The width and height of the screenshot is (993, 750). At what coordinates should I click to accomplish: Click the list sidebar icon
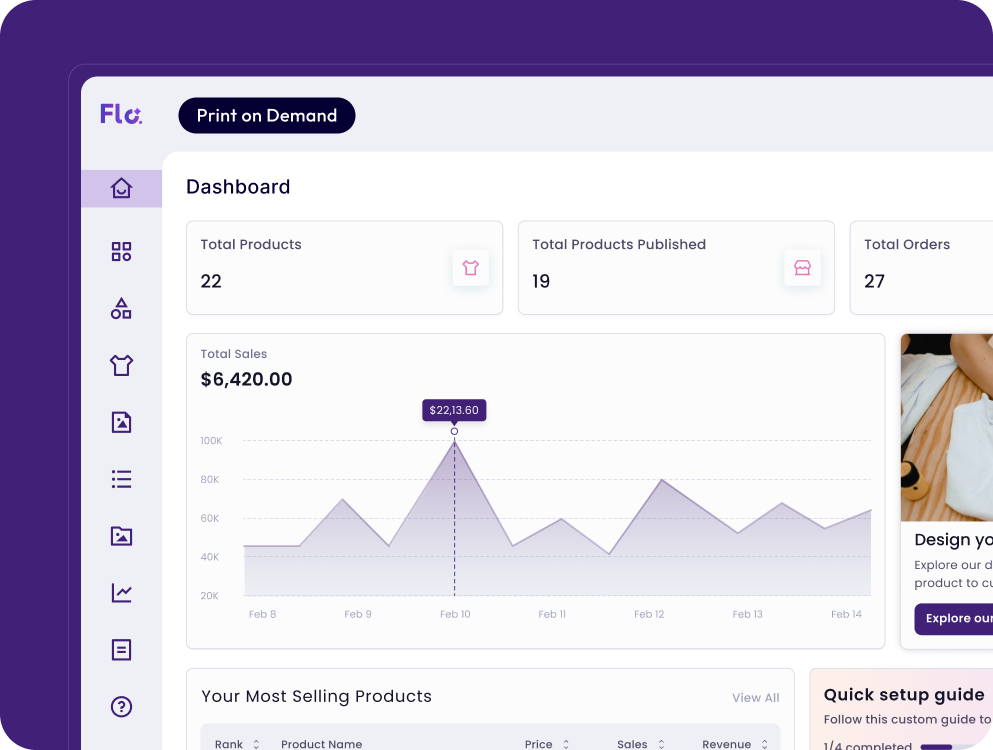point(121,479)
